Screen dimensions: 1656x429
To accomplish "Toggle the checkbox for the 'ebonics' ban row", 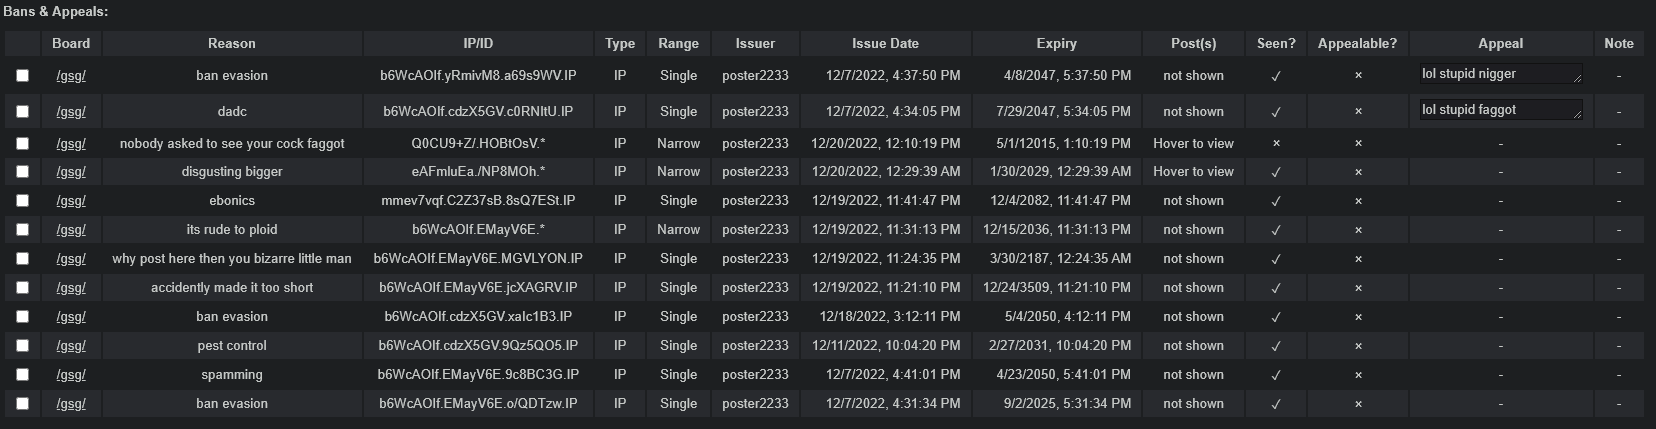I will tap(22, 201).
